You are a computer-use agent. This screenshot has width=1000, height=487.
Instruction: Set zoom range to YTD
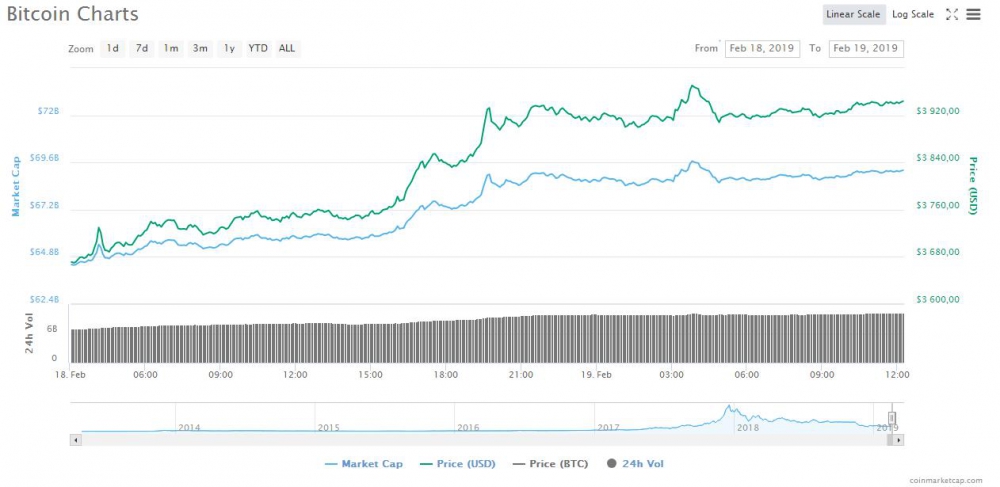(258, 48)
